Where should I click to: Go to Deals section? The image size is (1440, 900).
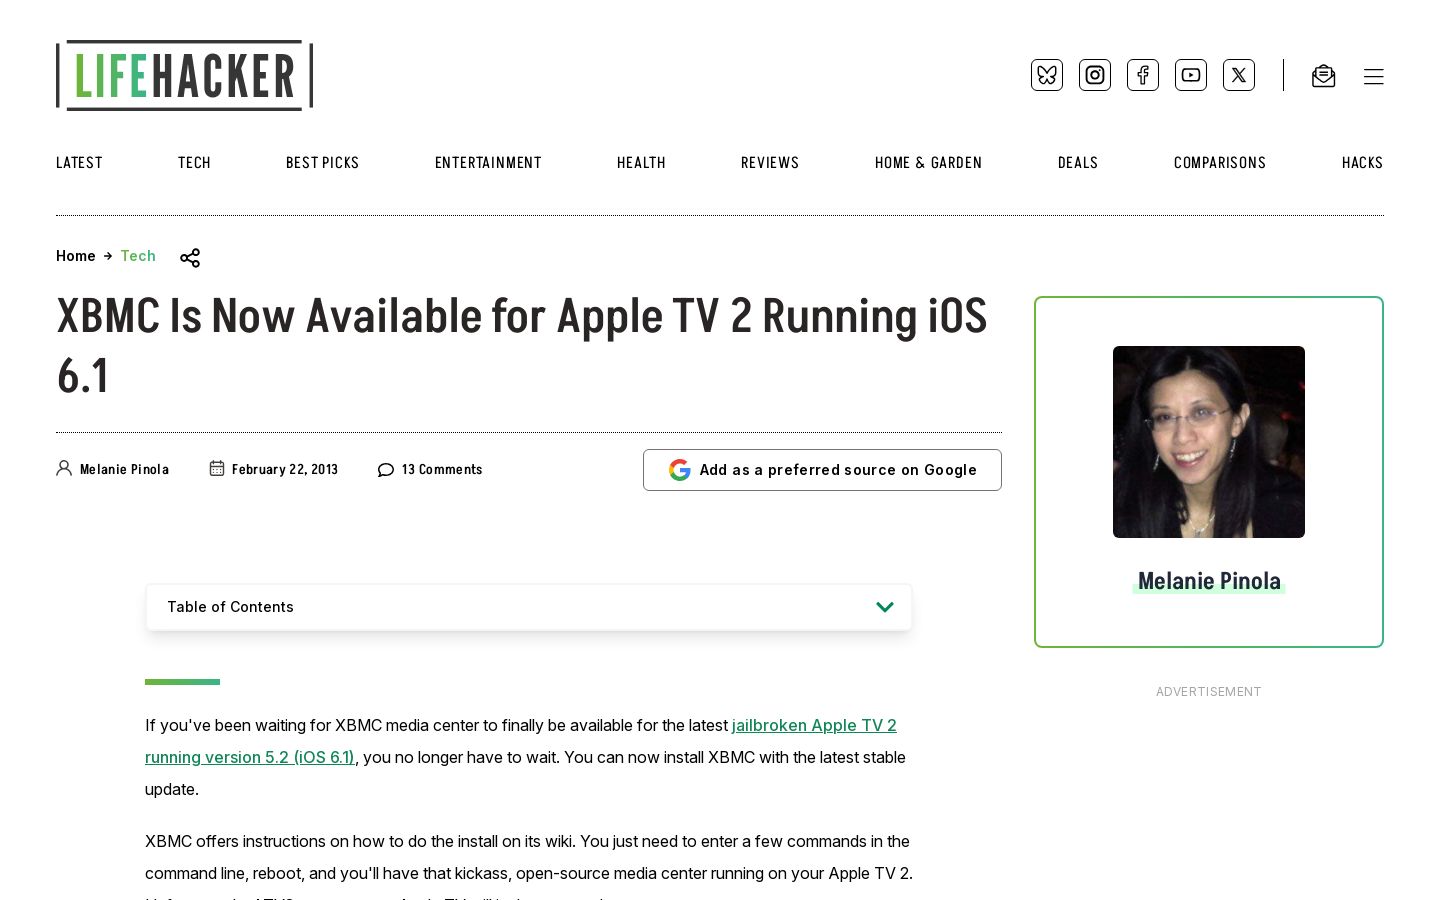coord(1078,163)
